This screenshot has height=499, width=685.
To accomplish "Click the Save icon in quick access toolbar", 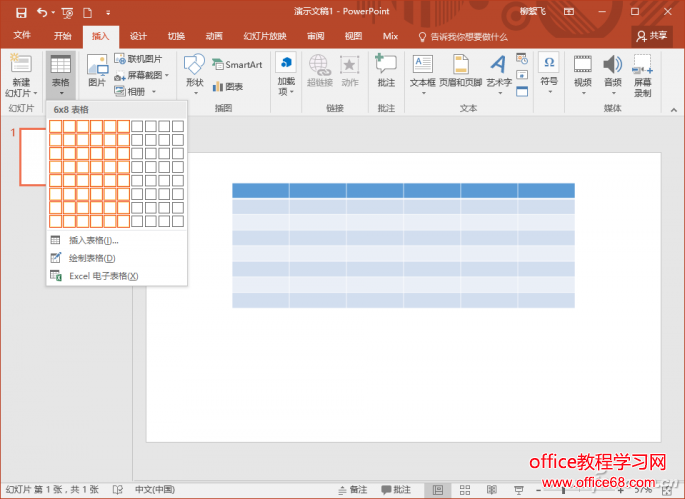I will click(16, 12).
